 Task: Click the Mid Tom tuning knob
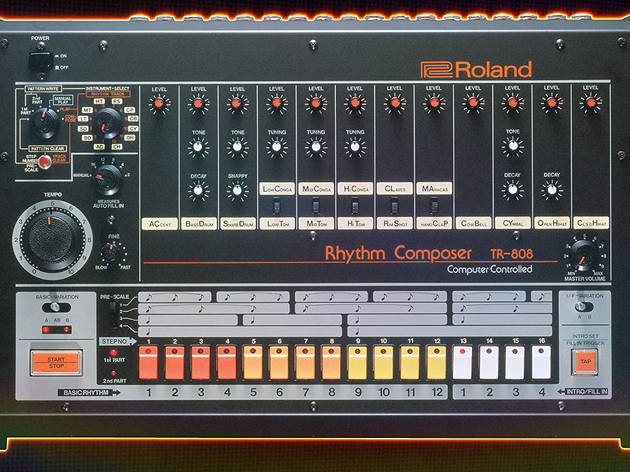pyautogui.click(x=316, y=147)
